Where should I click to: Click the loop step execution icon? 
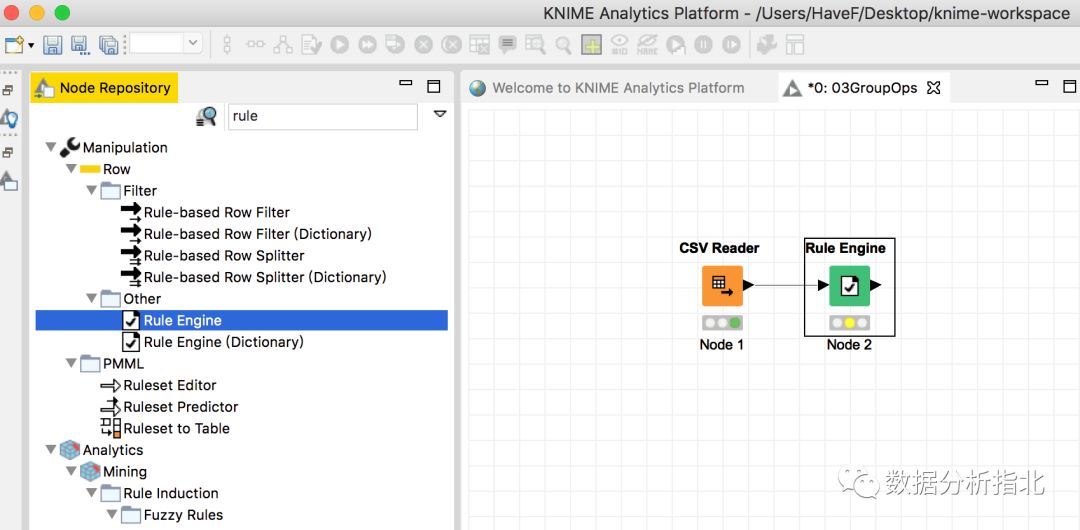pos(676,45)
